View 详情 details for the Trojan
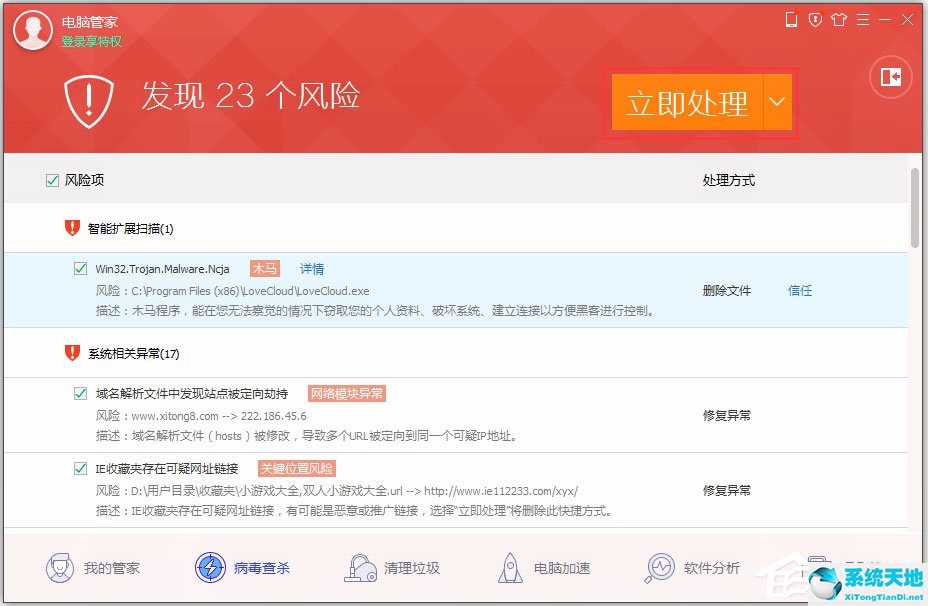928x606 pixels. click(x=311, y=268)
